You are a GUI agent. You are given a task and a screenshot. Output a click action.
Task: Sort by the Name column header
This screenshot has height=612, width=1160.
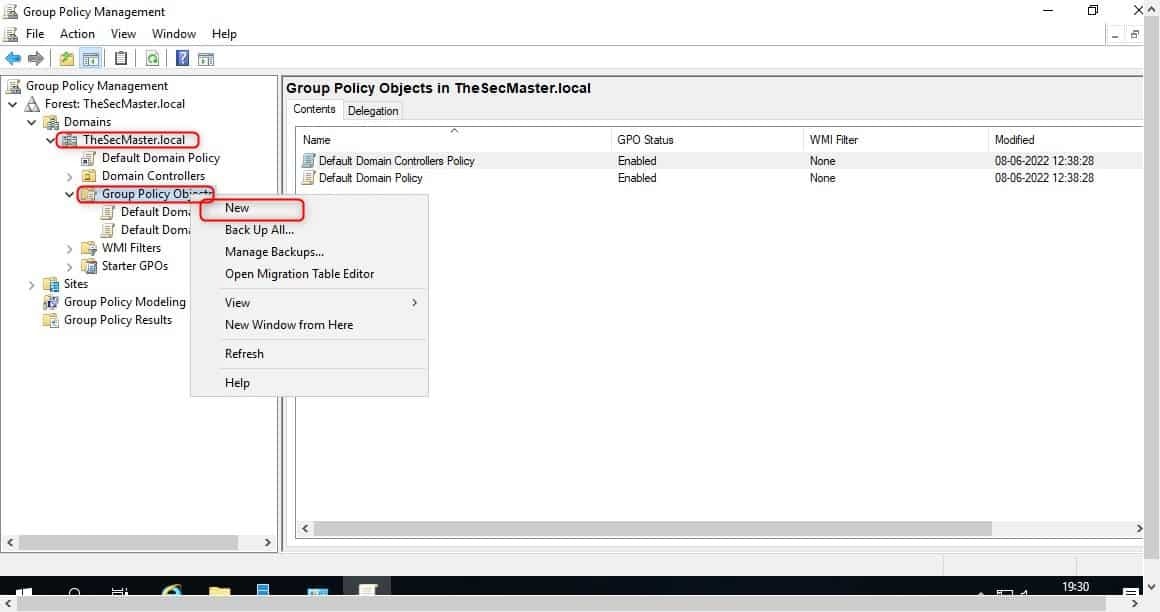(454, 140)
